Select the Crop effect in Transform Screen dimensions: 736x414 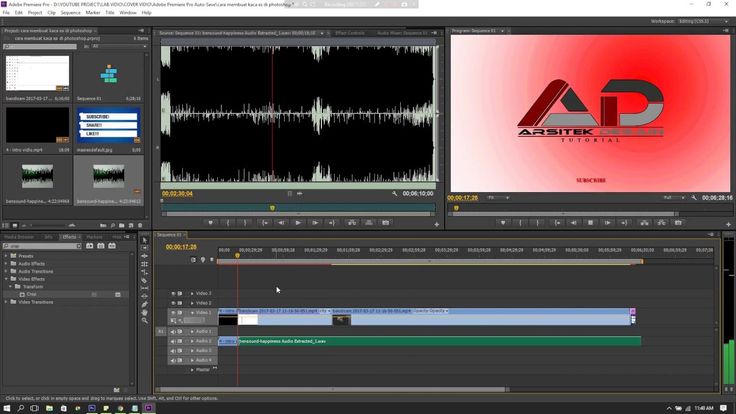tap(32, 294)
